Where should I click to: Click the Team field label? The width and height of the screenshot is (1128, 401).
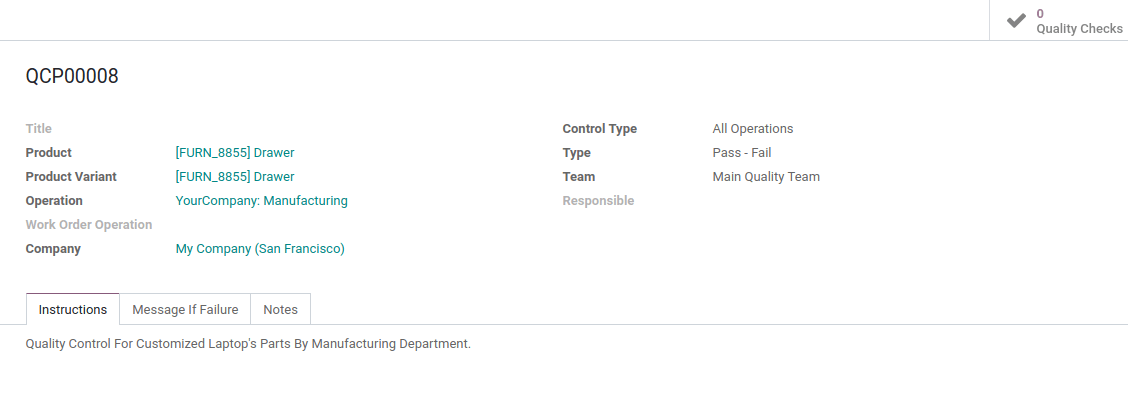[x=579, y=176]
